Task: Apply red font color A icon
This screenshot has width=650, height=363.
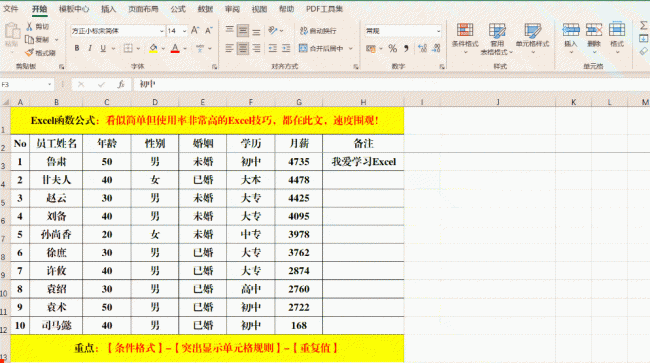Action: pos(175,48)
